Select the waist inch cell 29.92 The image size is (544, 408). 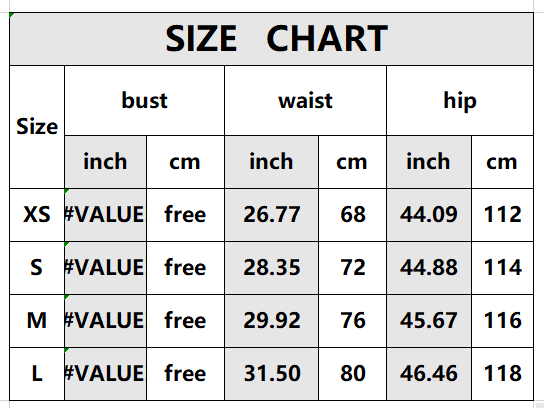[271, 321]
